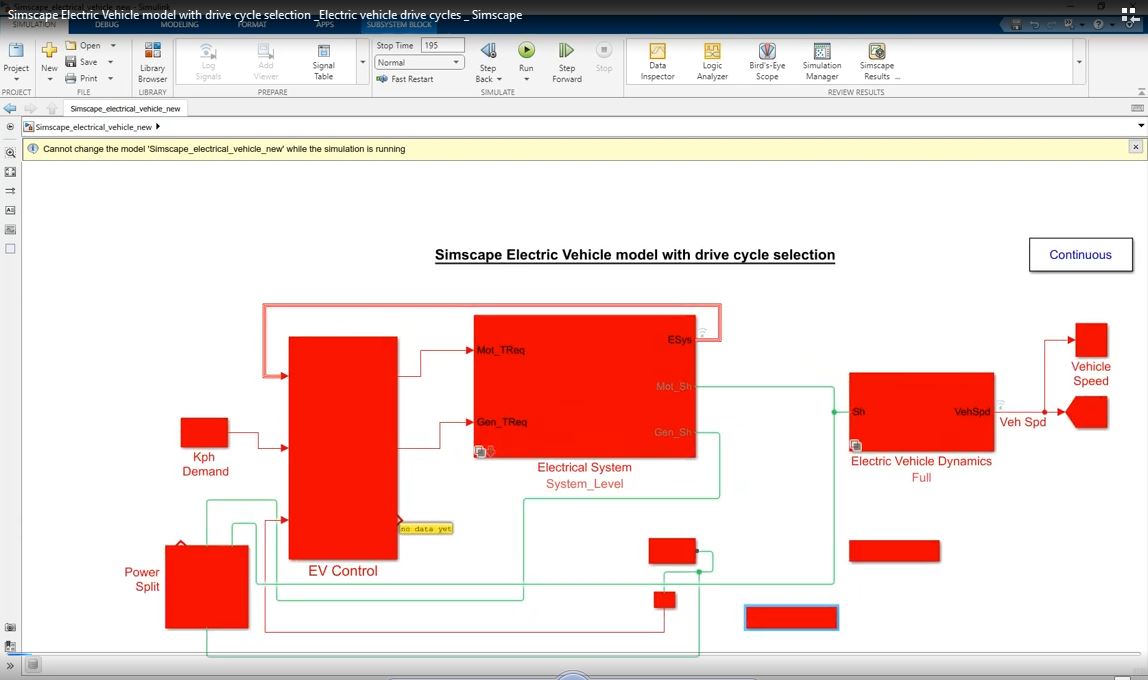Click the forward navigation arrow
The height and width of the screenshot is (680, 1148).
31,108
